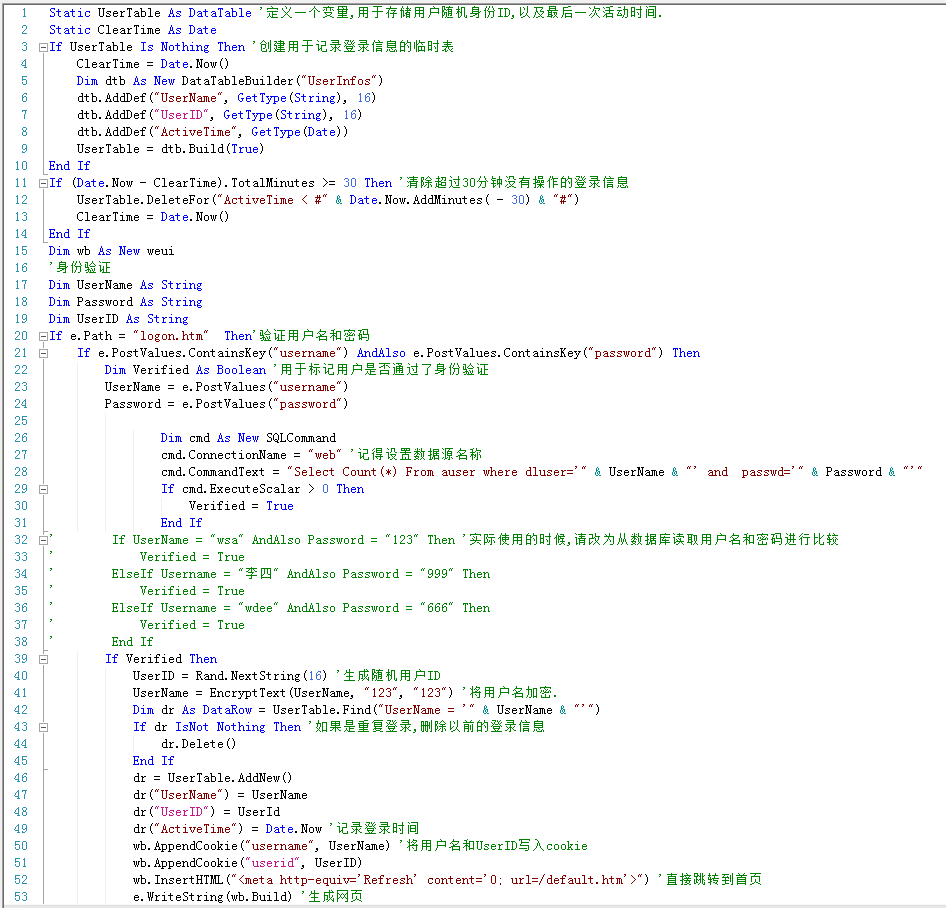
Task: Click 'Dim wb As New weui' line
Action: coord(112,251)
